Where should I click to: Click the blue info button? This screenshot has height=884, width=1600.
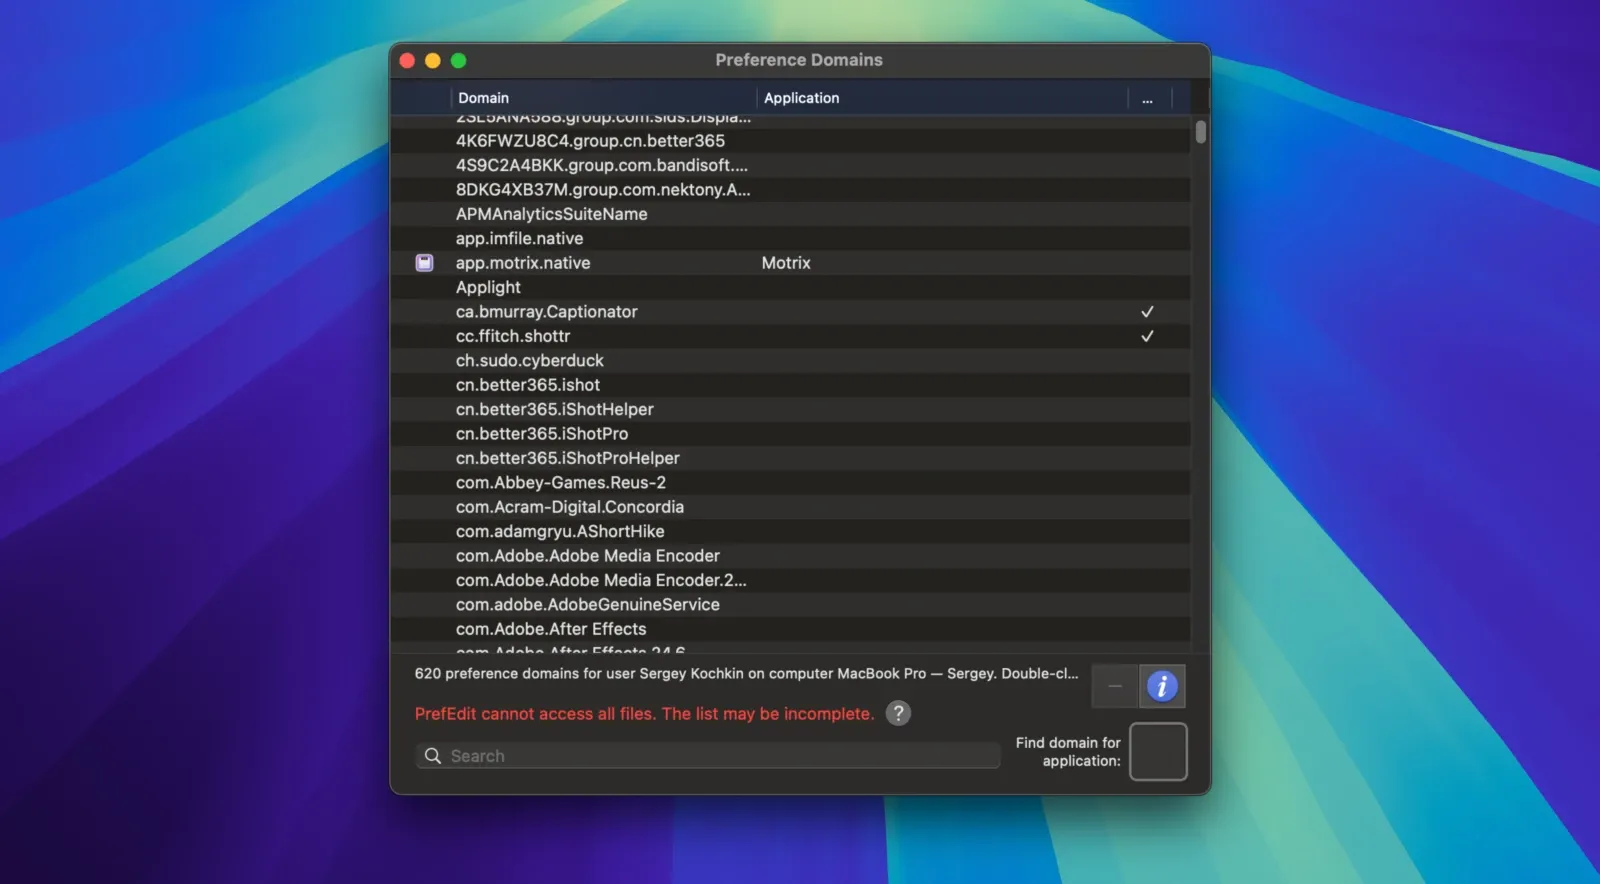[1161, 686]
